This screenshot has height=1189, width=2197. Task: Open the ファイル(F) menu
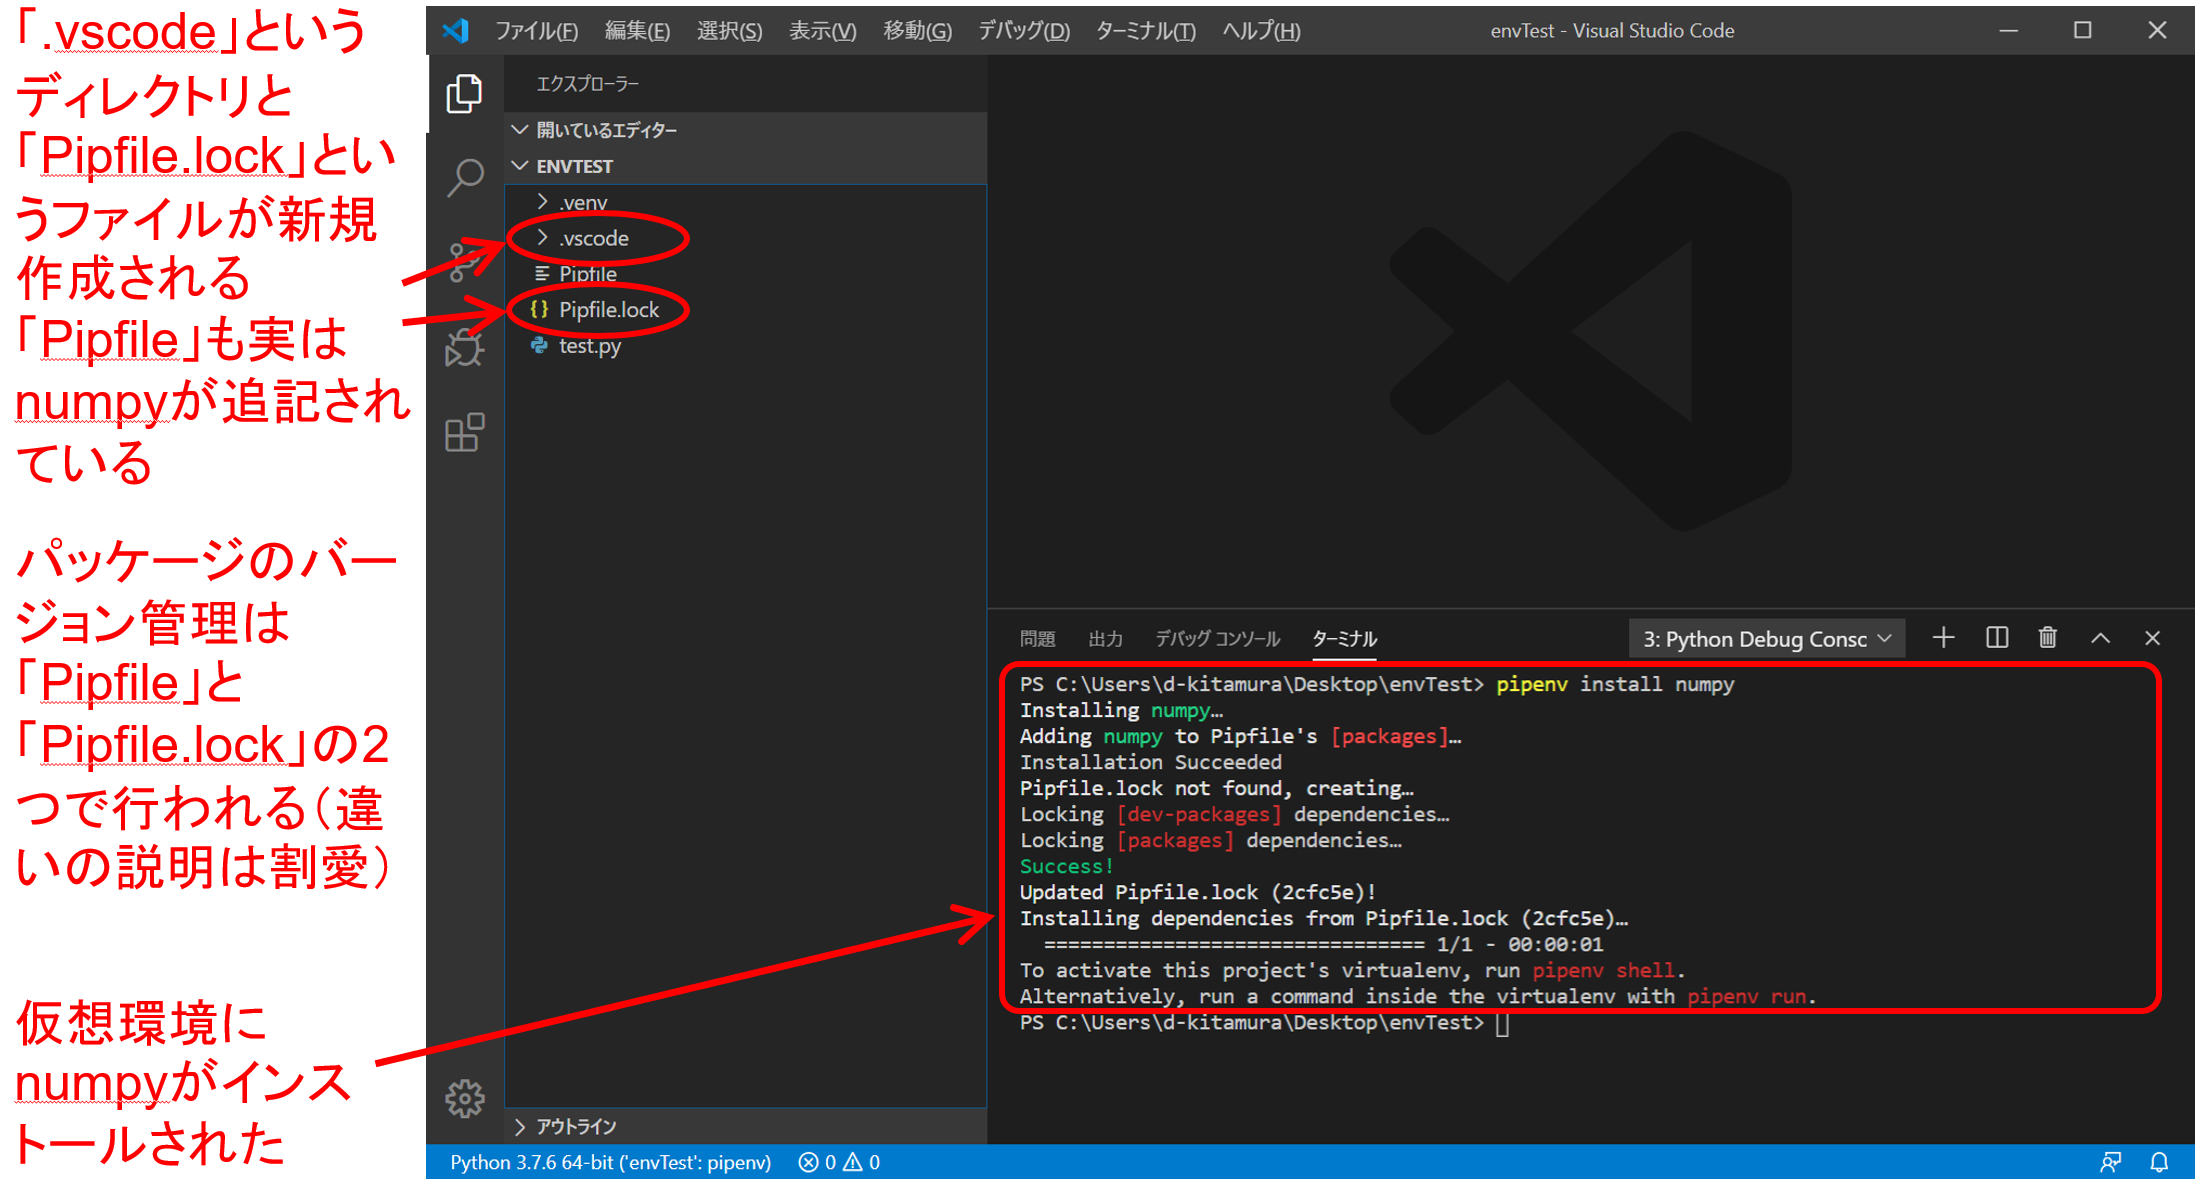click(536, 31)
